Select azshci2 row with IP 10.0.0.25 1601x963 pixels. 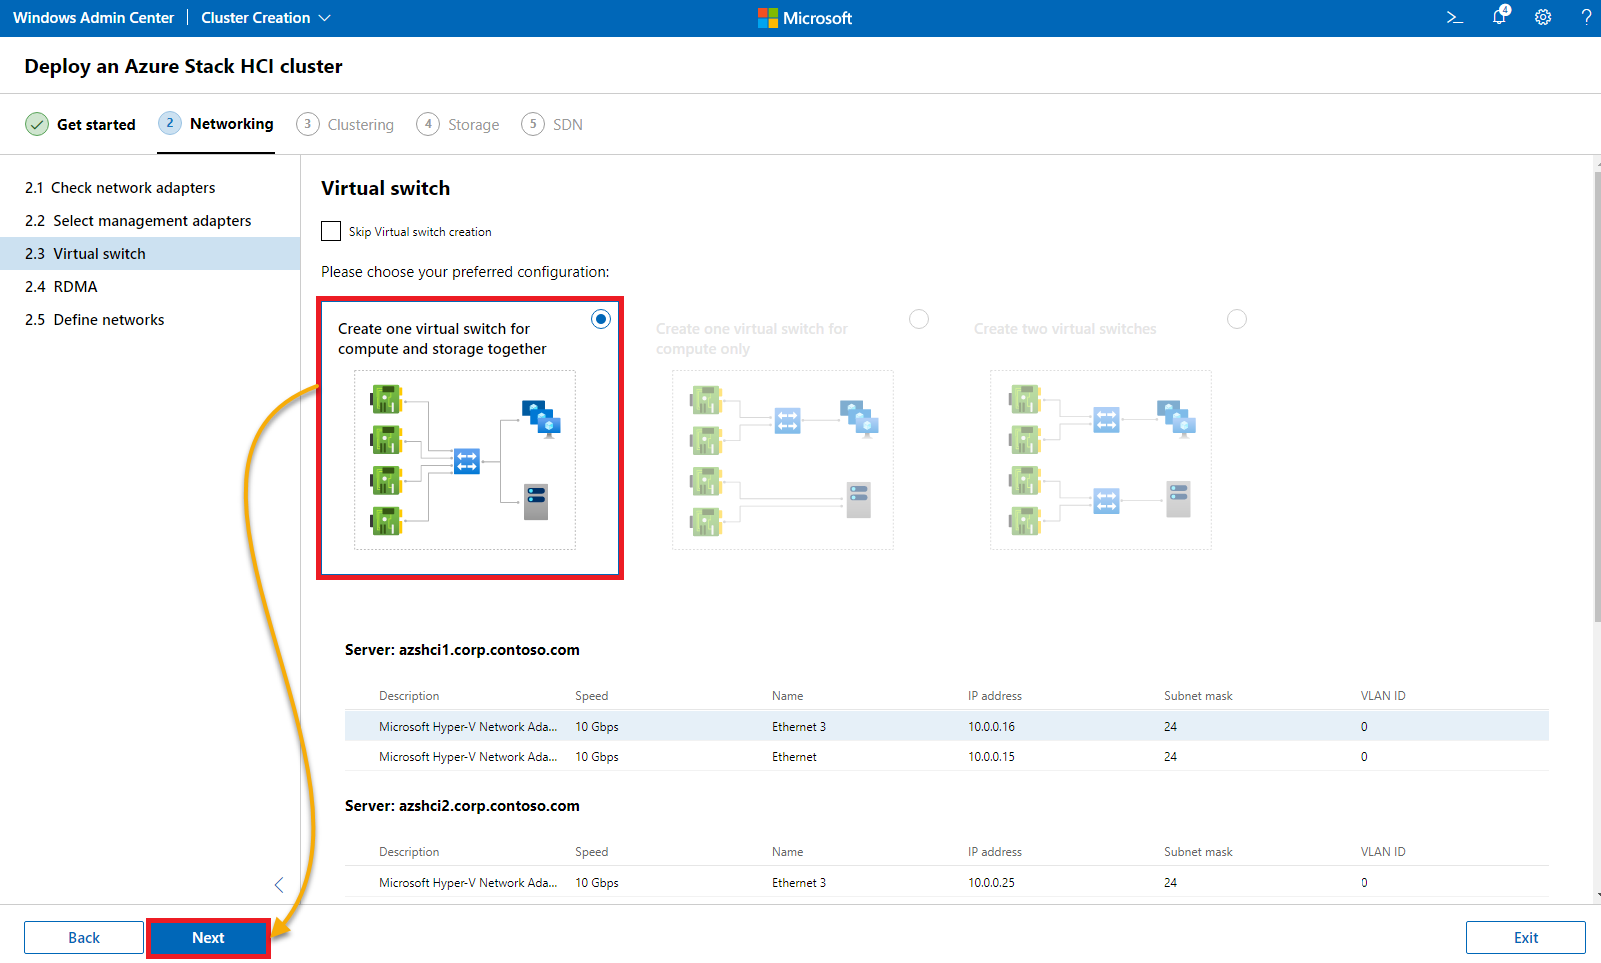[x=947, y=882]
